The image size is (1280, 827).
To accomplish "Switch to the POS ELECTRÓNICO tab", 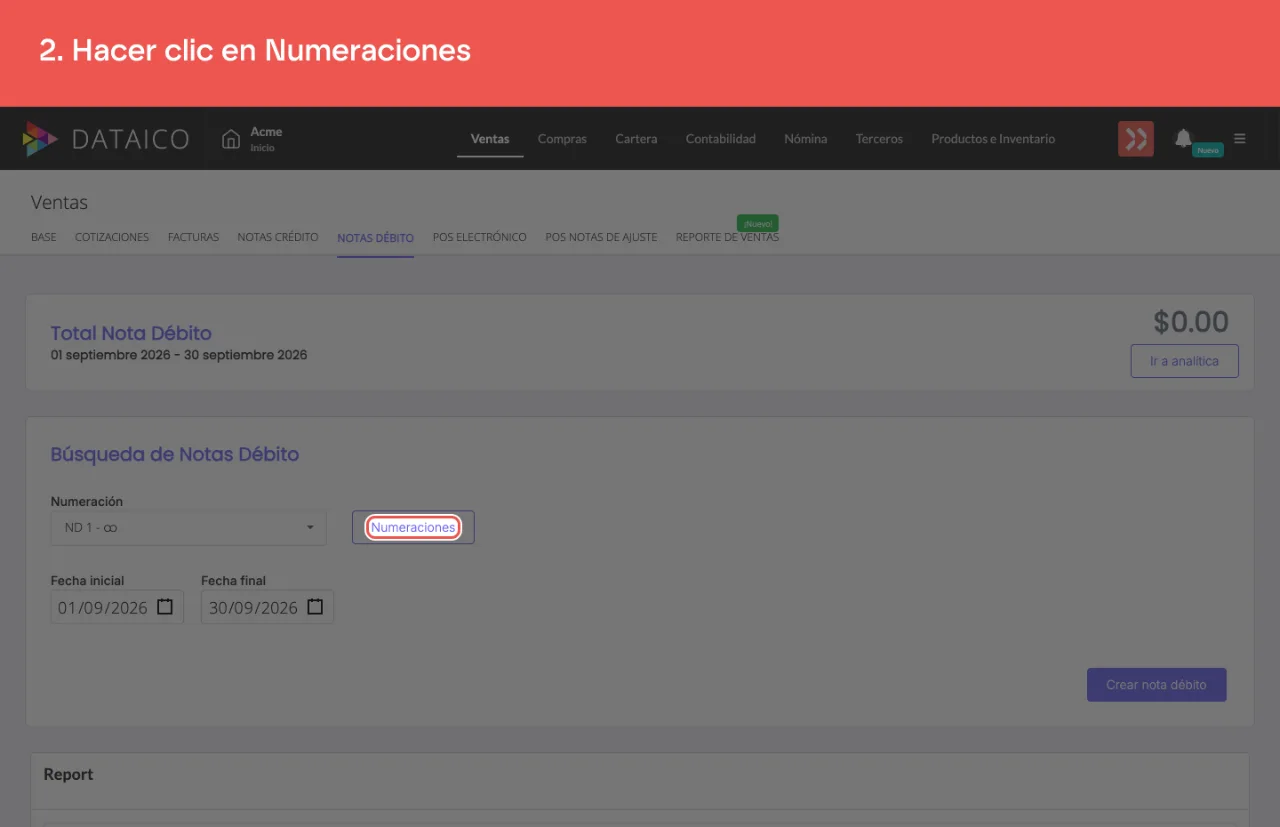I will pyautogui.click(x=480, y=238).
